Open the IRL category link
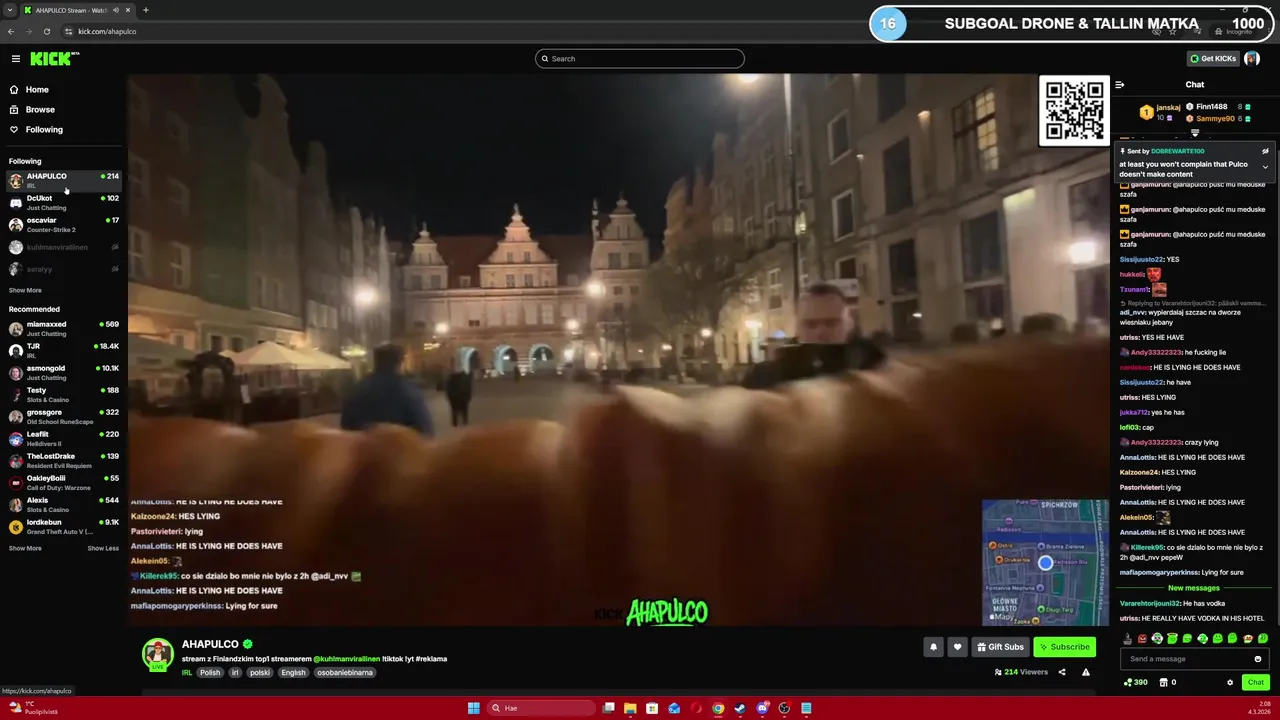The height and width of the screenshot is (720, 1280). click(x=187, y=673)
